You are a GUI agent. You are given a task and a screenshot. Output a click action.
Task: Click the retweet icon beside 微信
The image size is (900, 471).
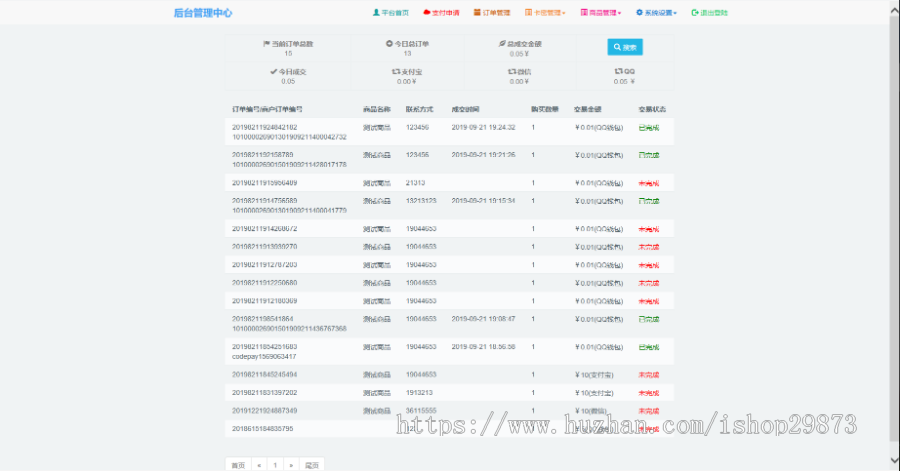pyautogui.click(x=512, y=72)
